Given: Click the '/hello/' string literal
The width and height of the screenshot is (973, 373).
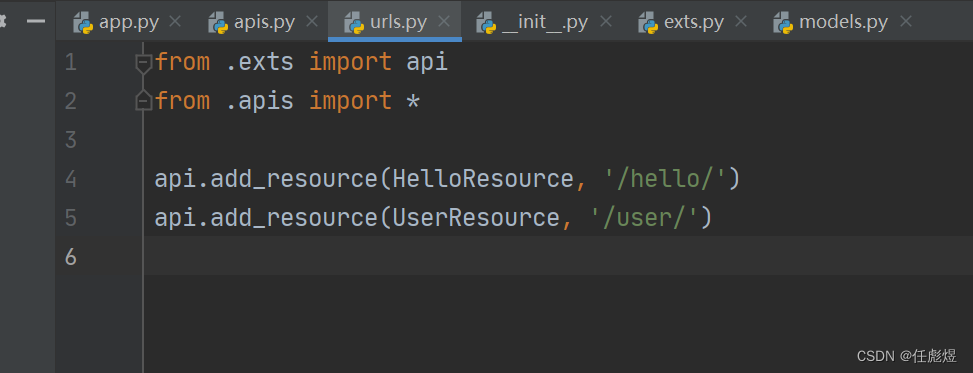Looking at the screenshot, I should pyautogui.click(x=665, y=179).
